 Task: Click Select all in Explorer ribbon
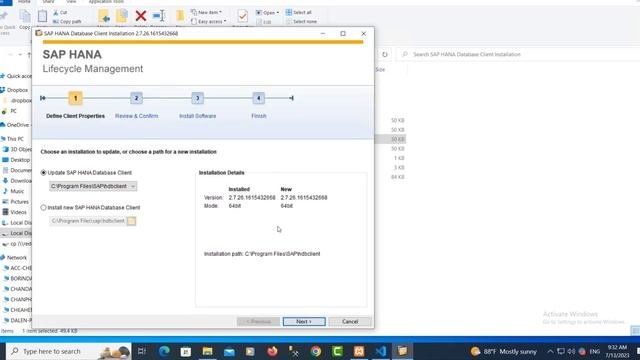click(x=298, y=12)
